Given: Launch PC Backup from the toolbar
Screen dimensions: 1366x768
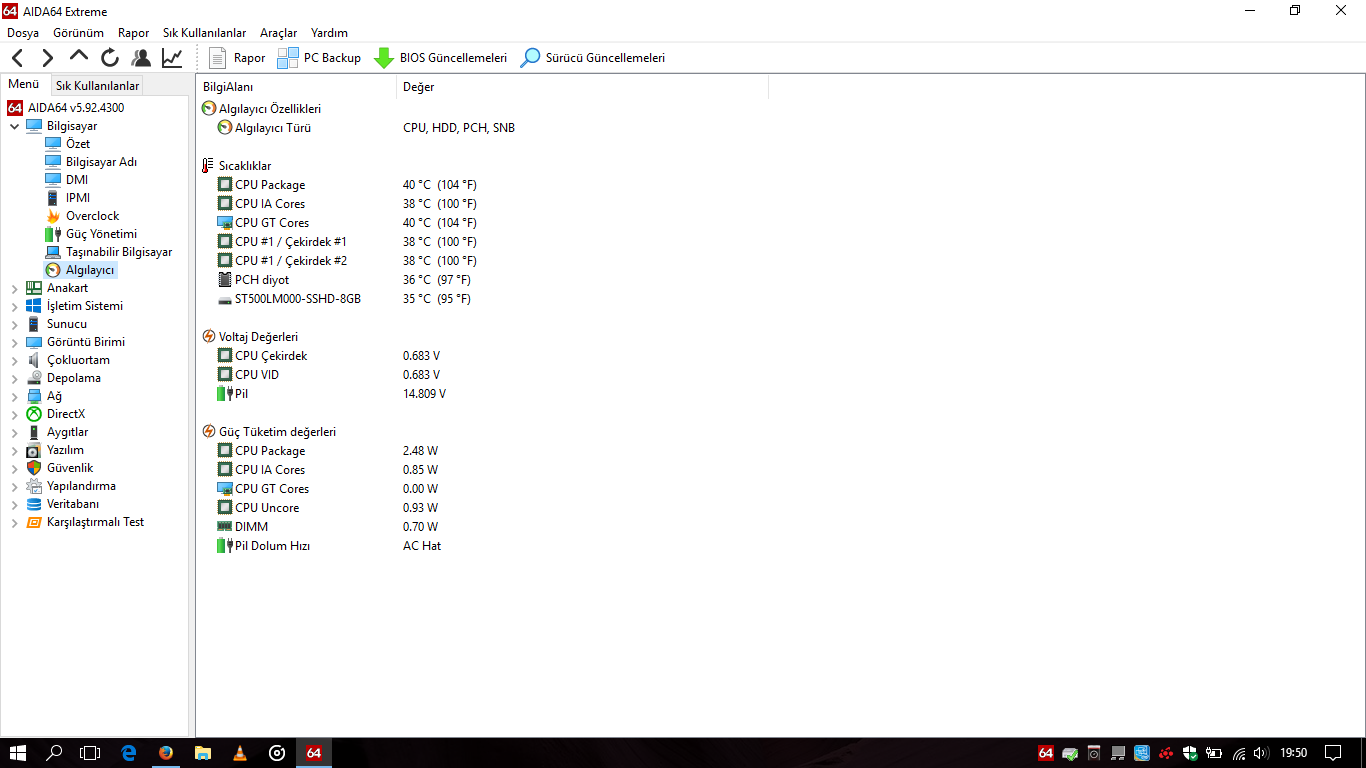Looking at the screenshot, I should 319,58.
